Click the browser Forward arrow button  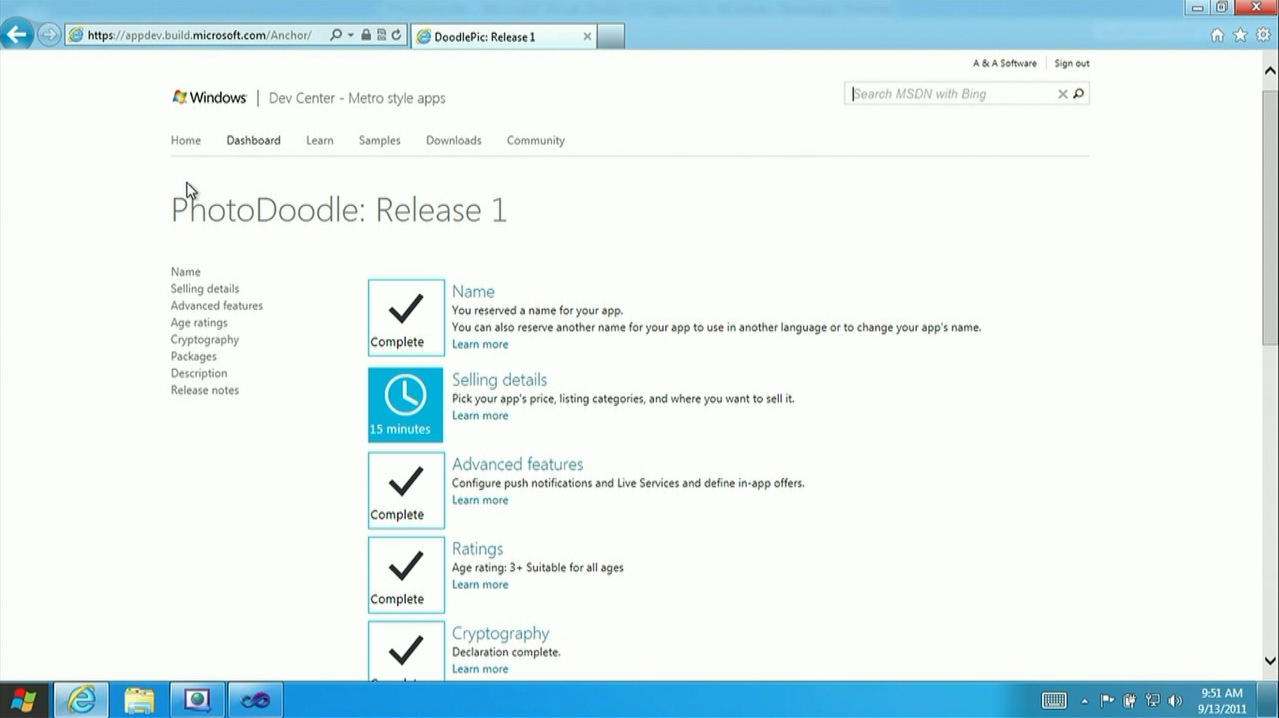48,35
